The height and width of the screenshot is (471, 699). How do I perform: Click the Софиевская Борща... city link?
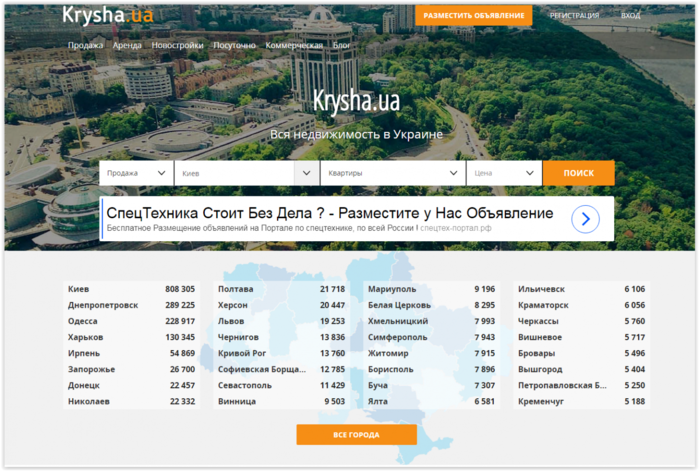(262, 369)
